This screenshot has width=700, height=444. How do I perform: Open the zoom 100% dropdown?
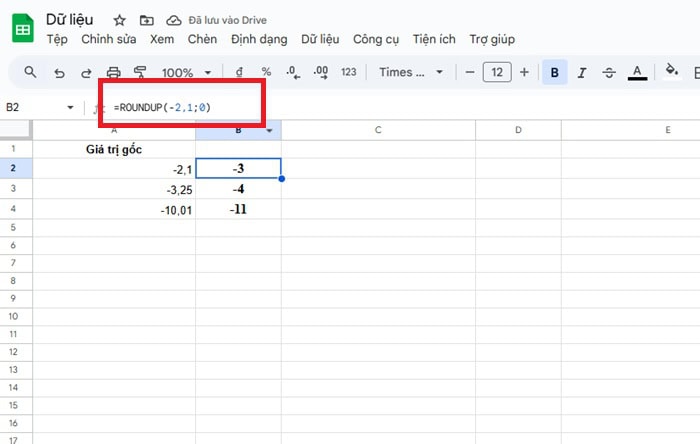coord(187,73)
